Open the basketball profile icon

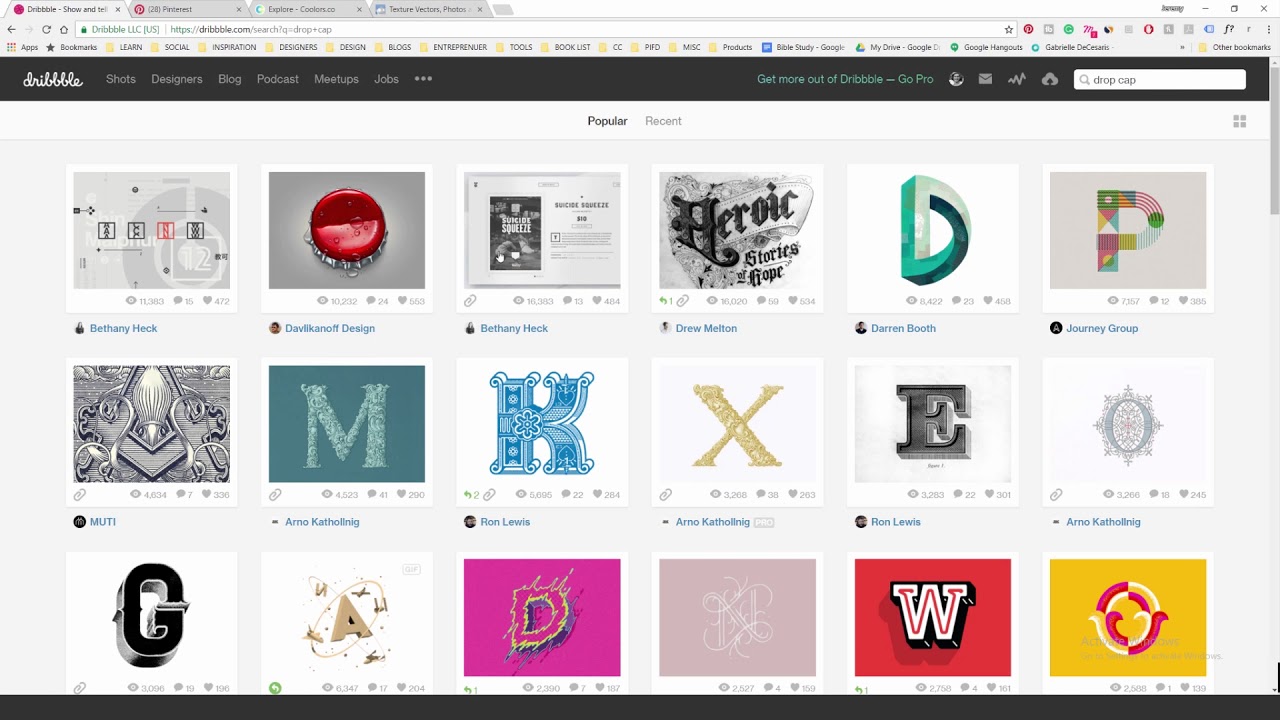coord(956,79)
